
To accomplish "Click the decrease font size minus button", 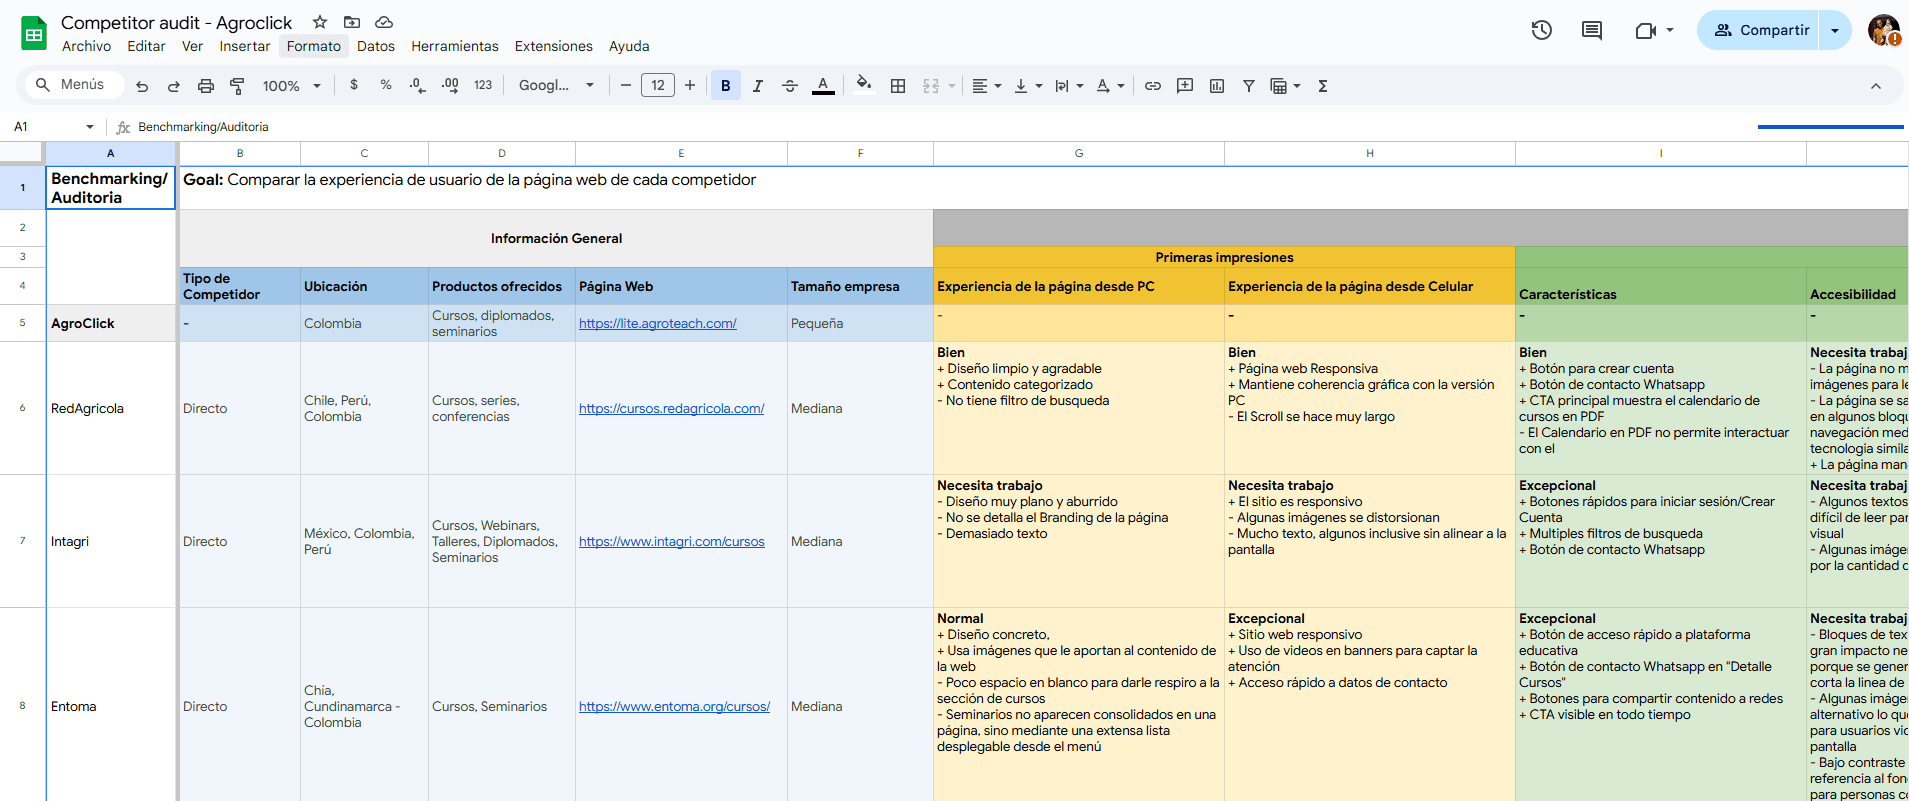I will [x=626, y=86].
